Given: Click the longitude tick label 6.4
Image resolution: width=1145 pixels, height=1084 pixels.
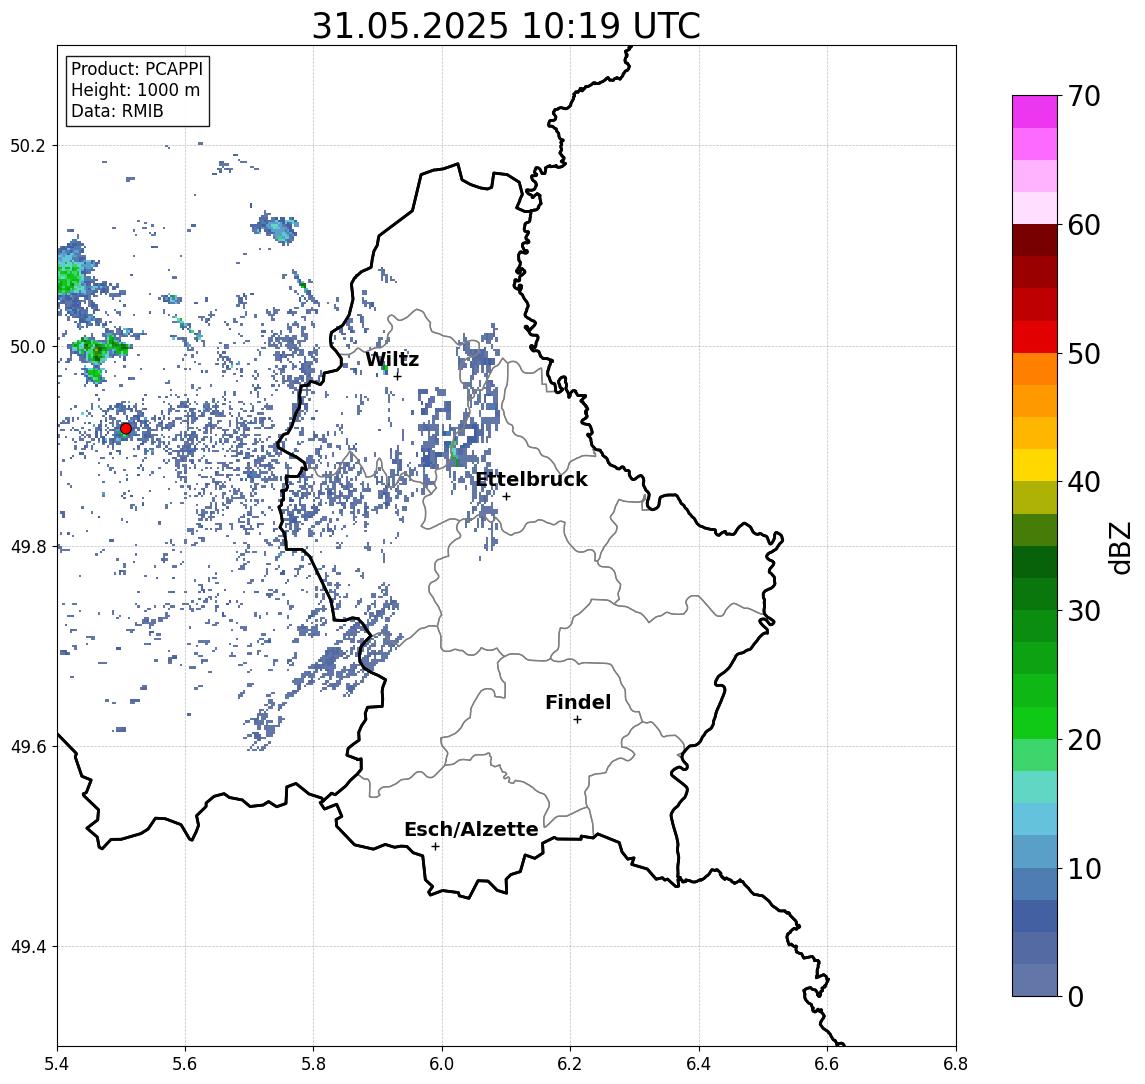Looking at the screenshot, I should point(699,1063).
